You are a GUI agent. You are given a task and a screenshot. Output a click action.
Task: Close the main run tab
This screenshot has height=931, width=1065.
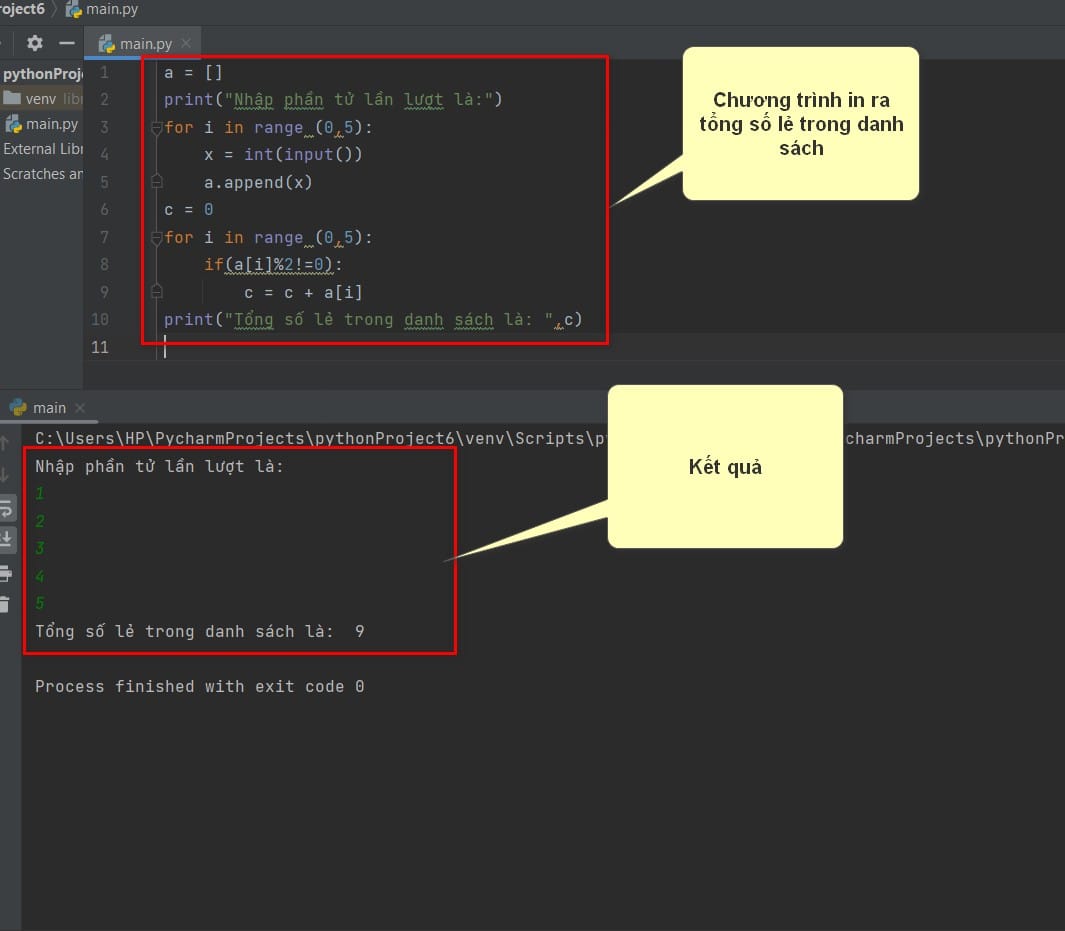tap(80, 408)
